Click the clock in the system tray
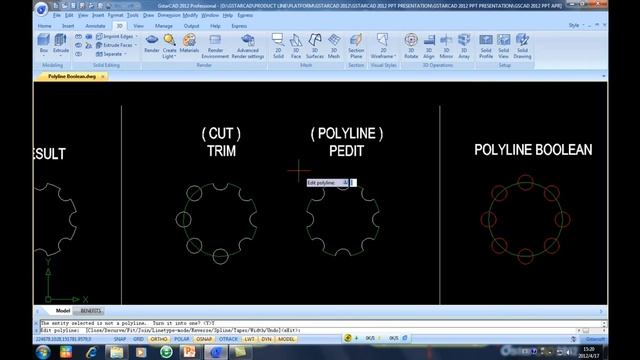The height and width of the screenshot is (360, 640). (x=589, y=352)
